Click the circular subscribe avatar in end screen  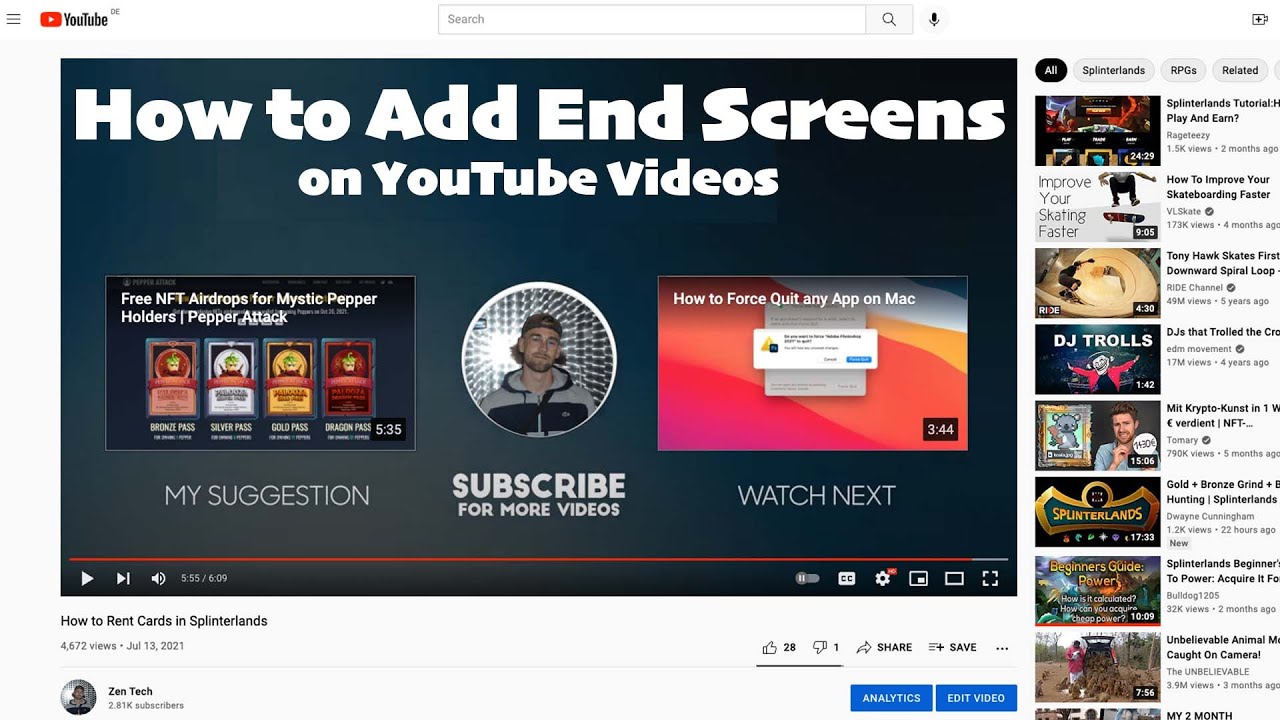pos(539,360)
